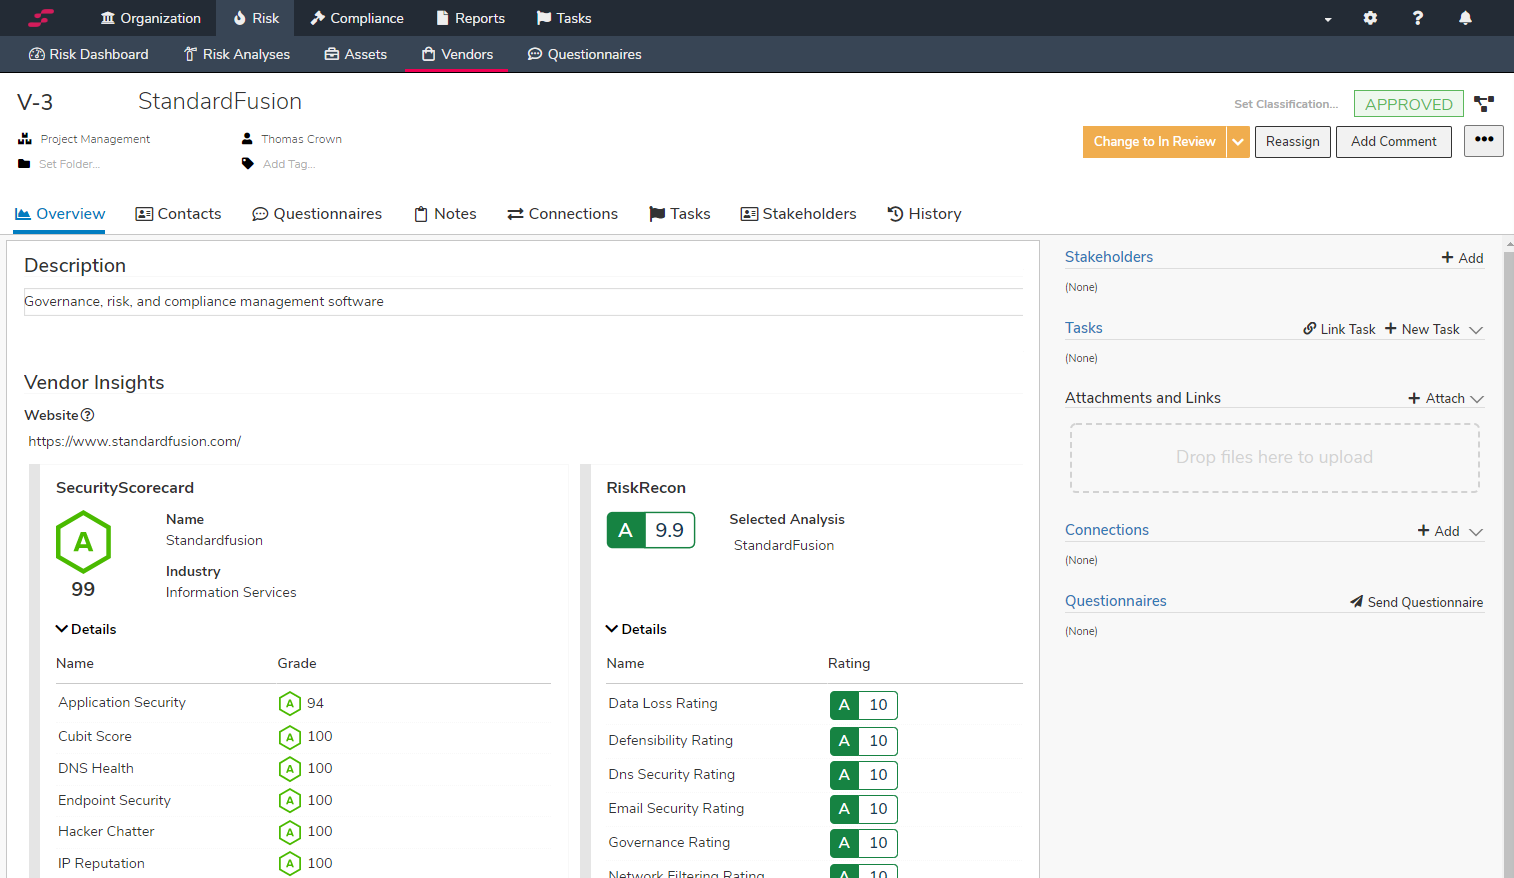
Task: Open the standardfusion.com website link
Action: tap(134, 441)
